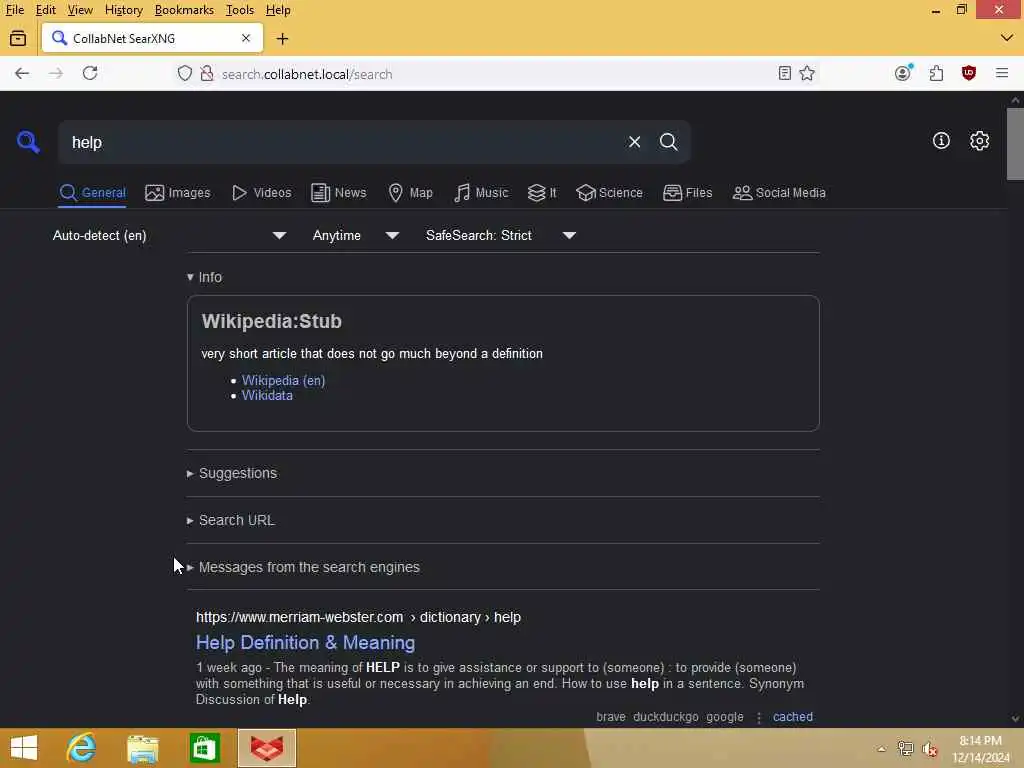The height and width of the screenshot is (768, 1024).
Task: Open Help Definition & Meaning result
Action: tap(306, 643)
